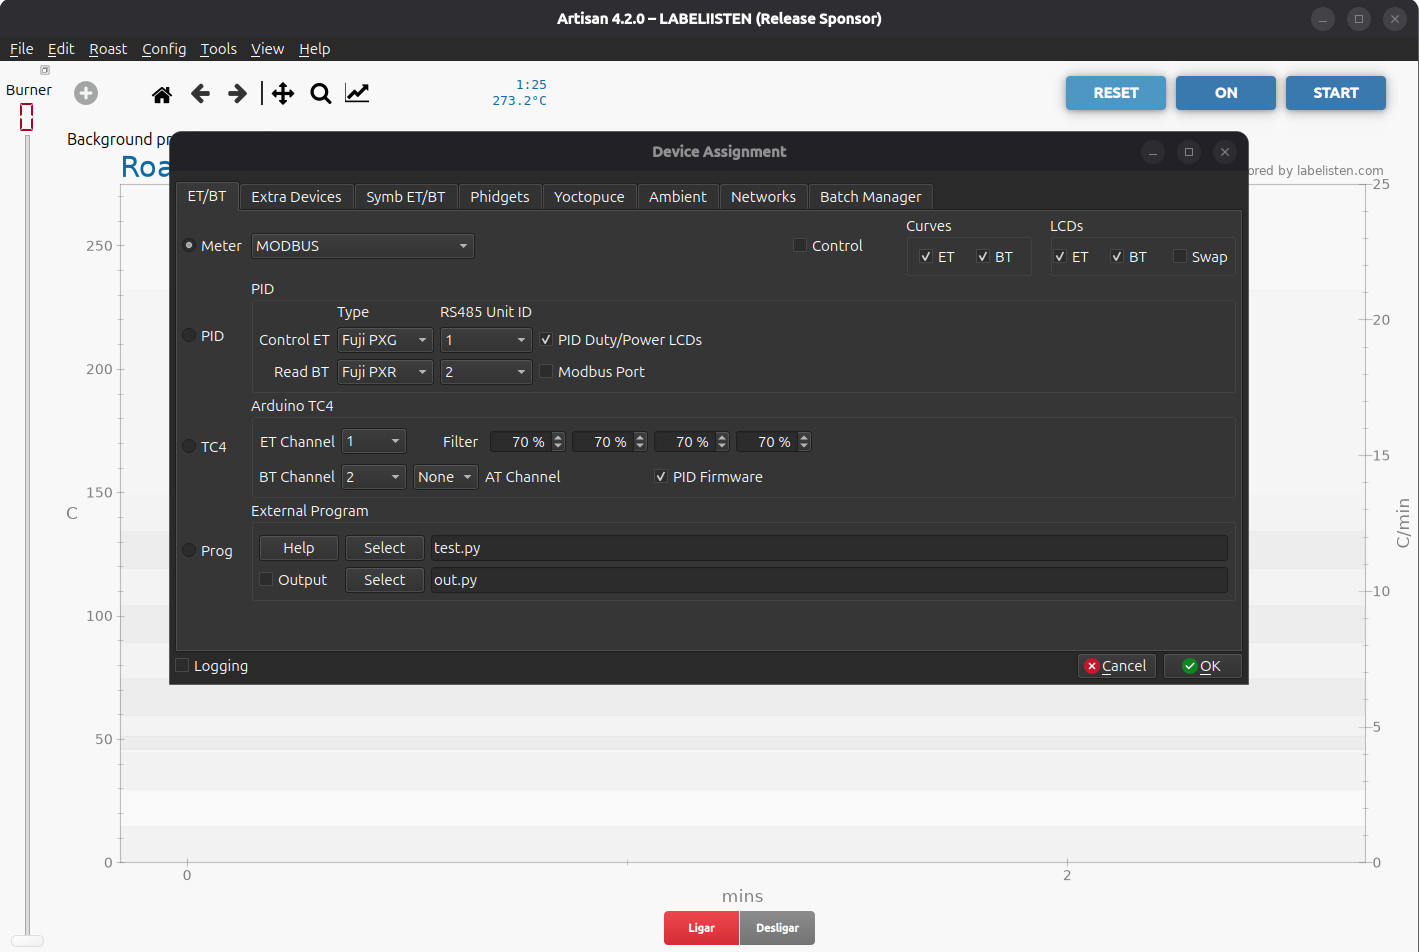Toggle the LCDs BT checkbox
Image resolution: width=1420 pixels, height=952 pixels.
point(1117,257)
